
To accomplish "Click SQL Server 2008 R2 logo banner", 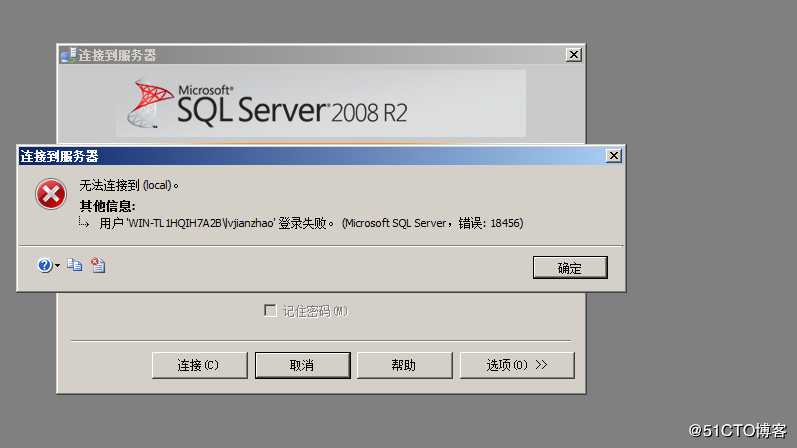I will 321,103.
